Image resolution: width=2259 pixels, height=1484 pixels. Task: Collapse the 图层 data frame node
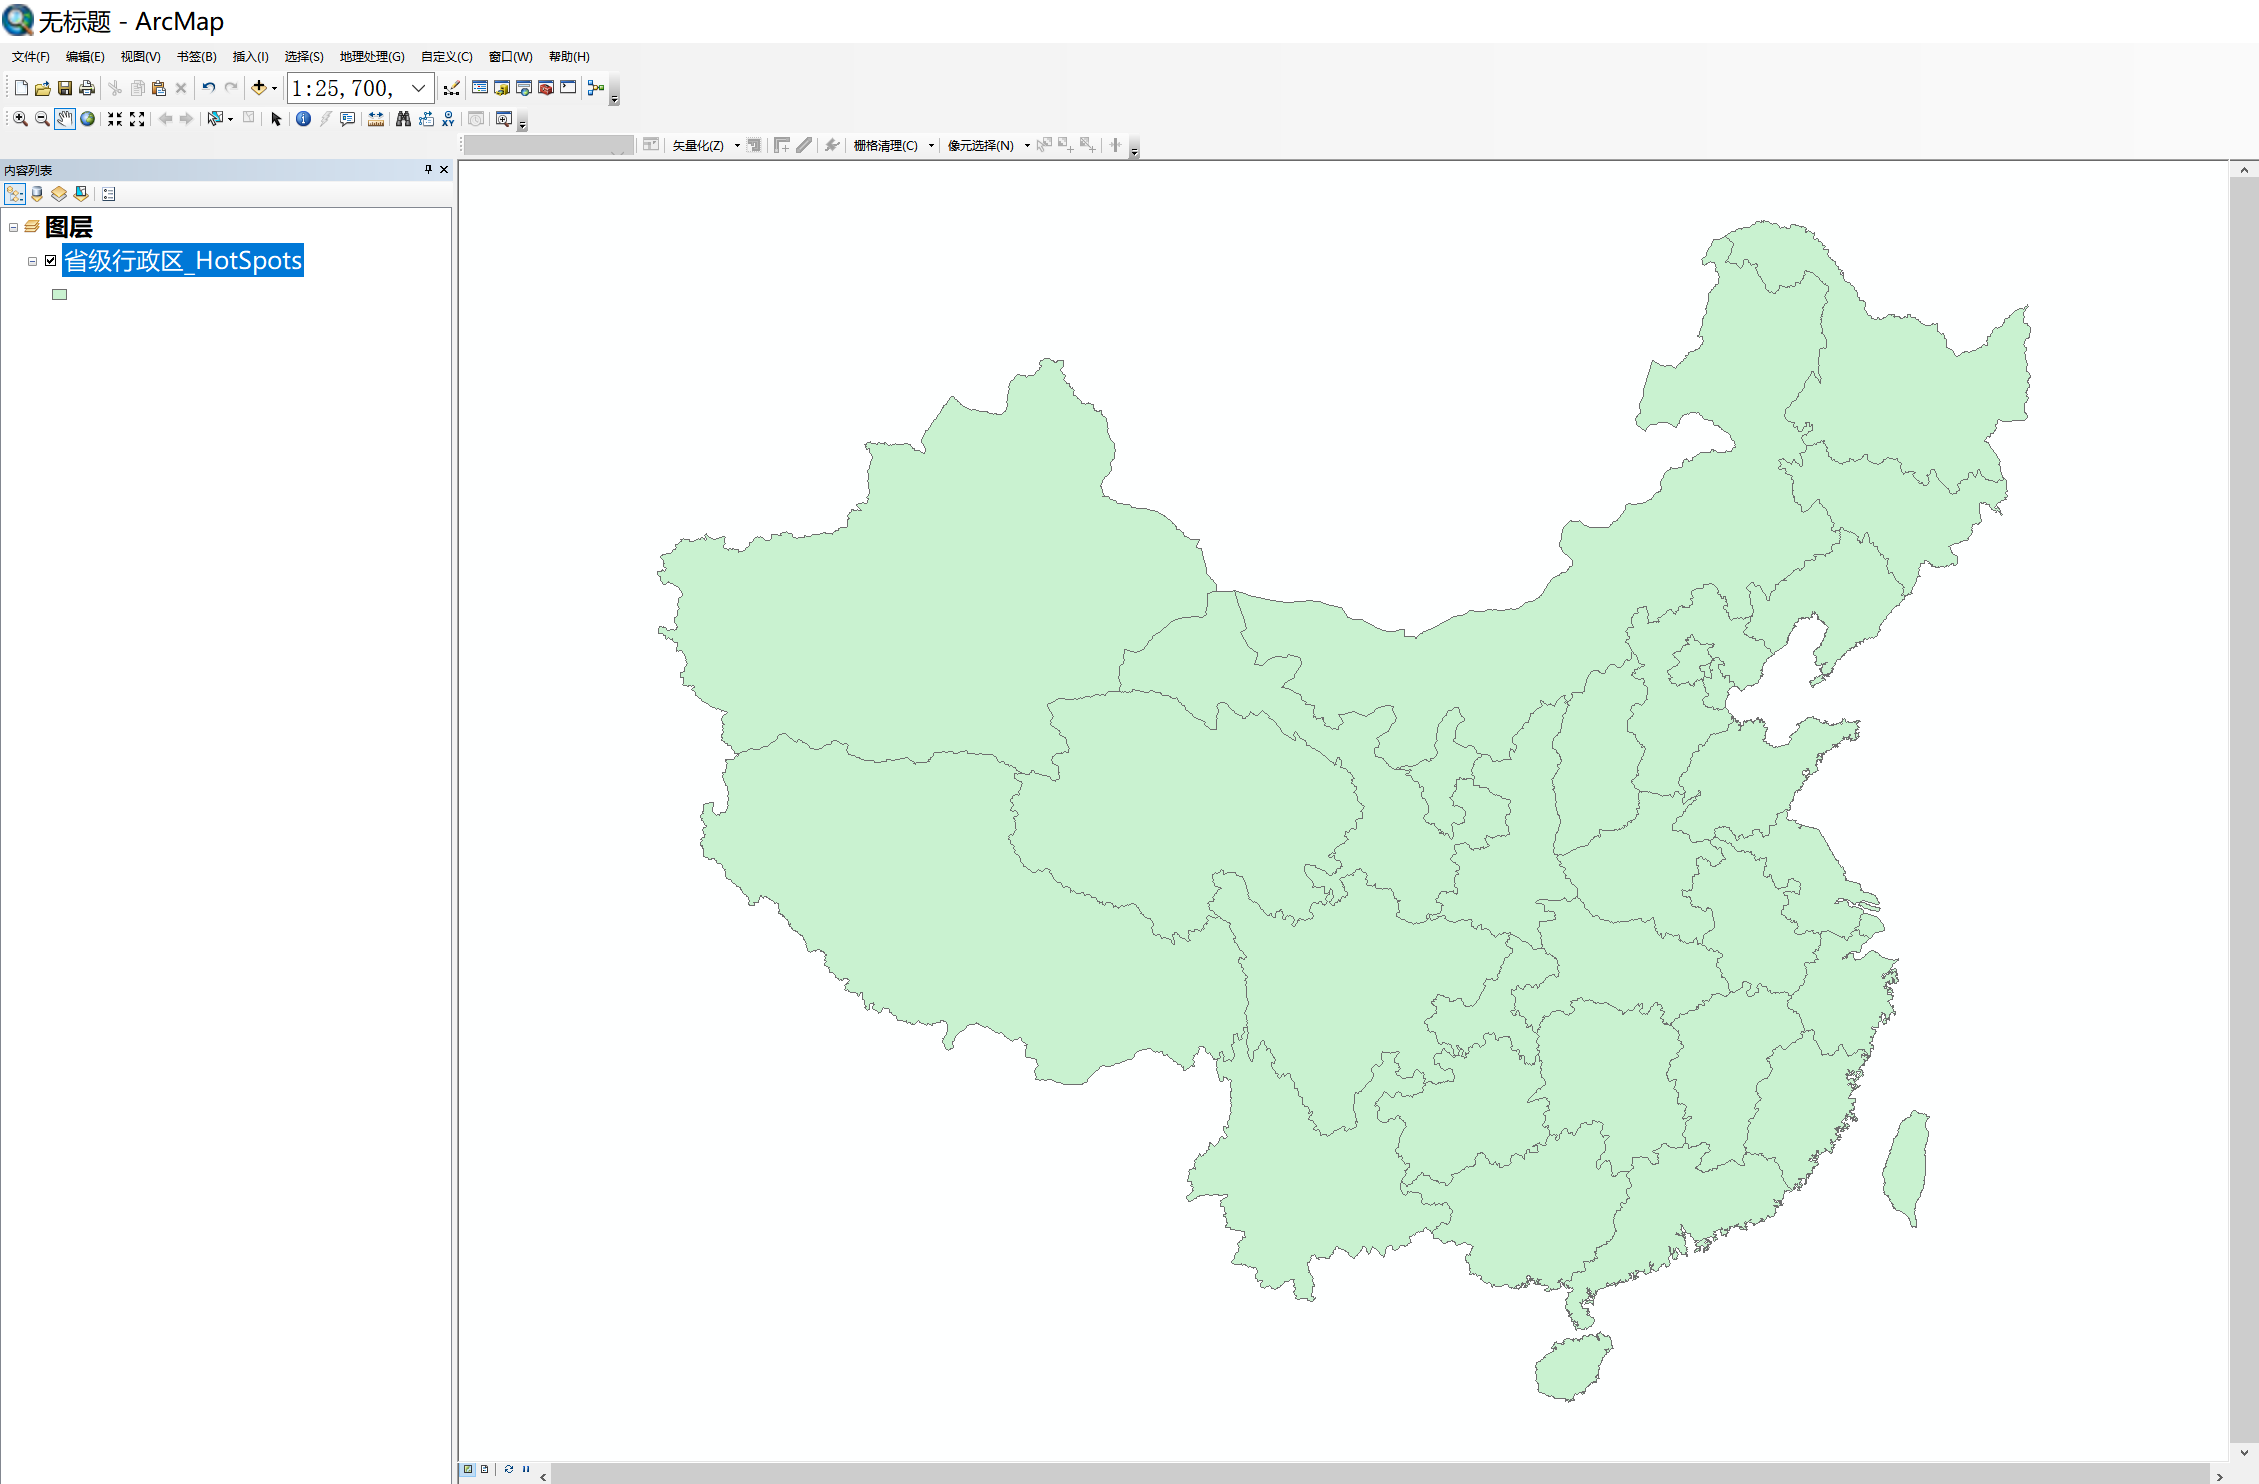pos(13,227)
